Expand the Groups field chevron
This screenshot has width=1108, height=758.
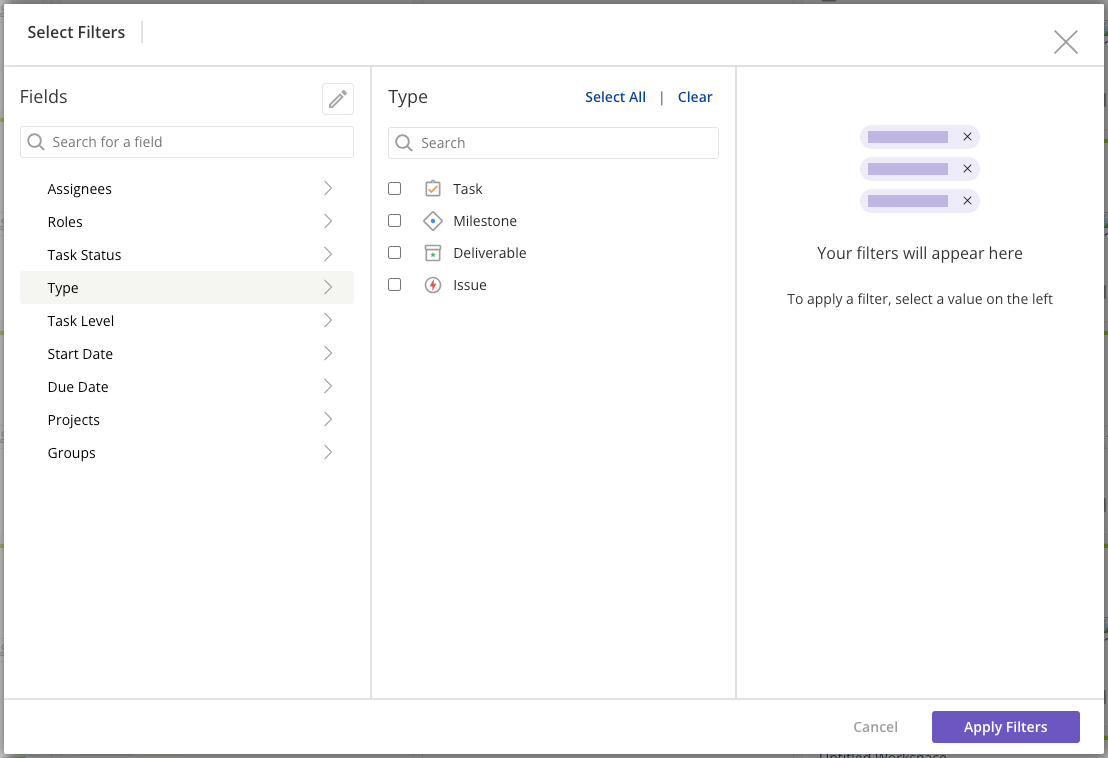[328, 452]
